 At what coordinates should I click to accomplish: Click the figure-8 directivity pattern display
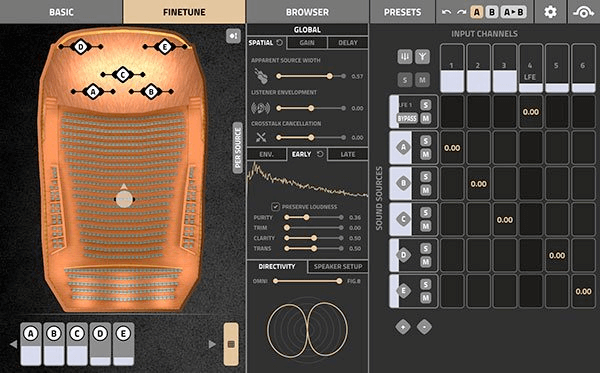coord(307,330)
